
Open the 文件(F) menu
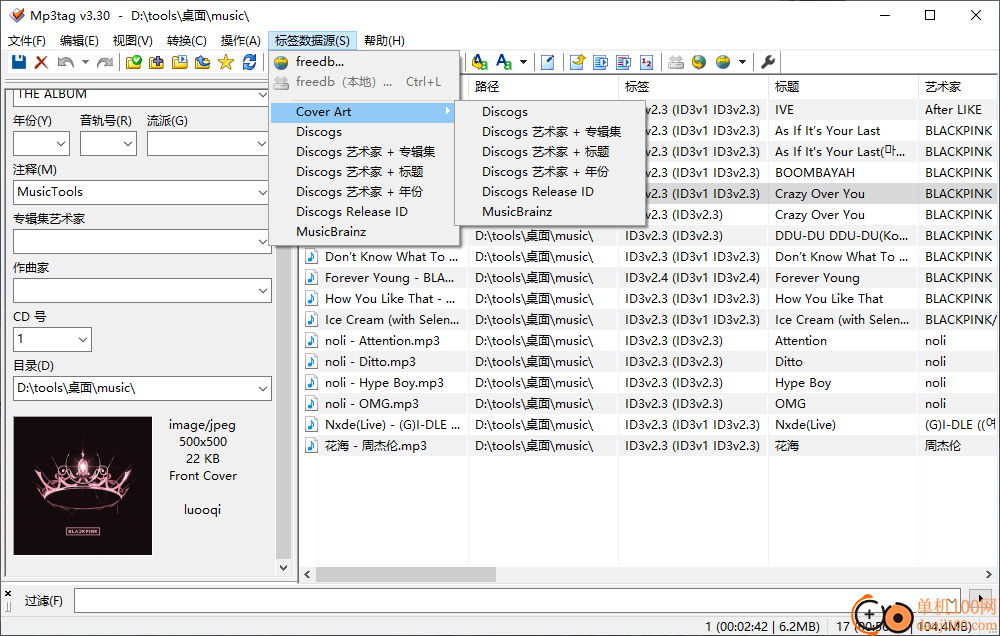[27, 41]
